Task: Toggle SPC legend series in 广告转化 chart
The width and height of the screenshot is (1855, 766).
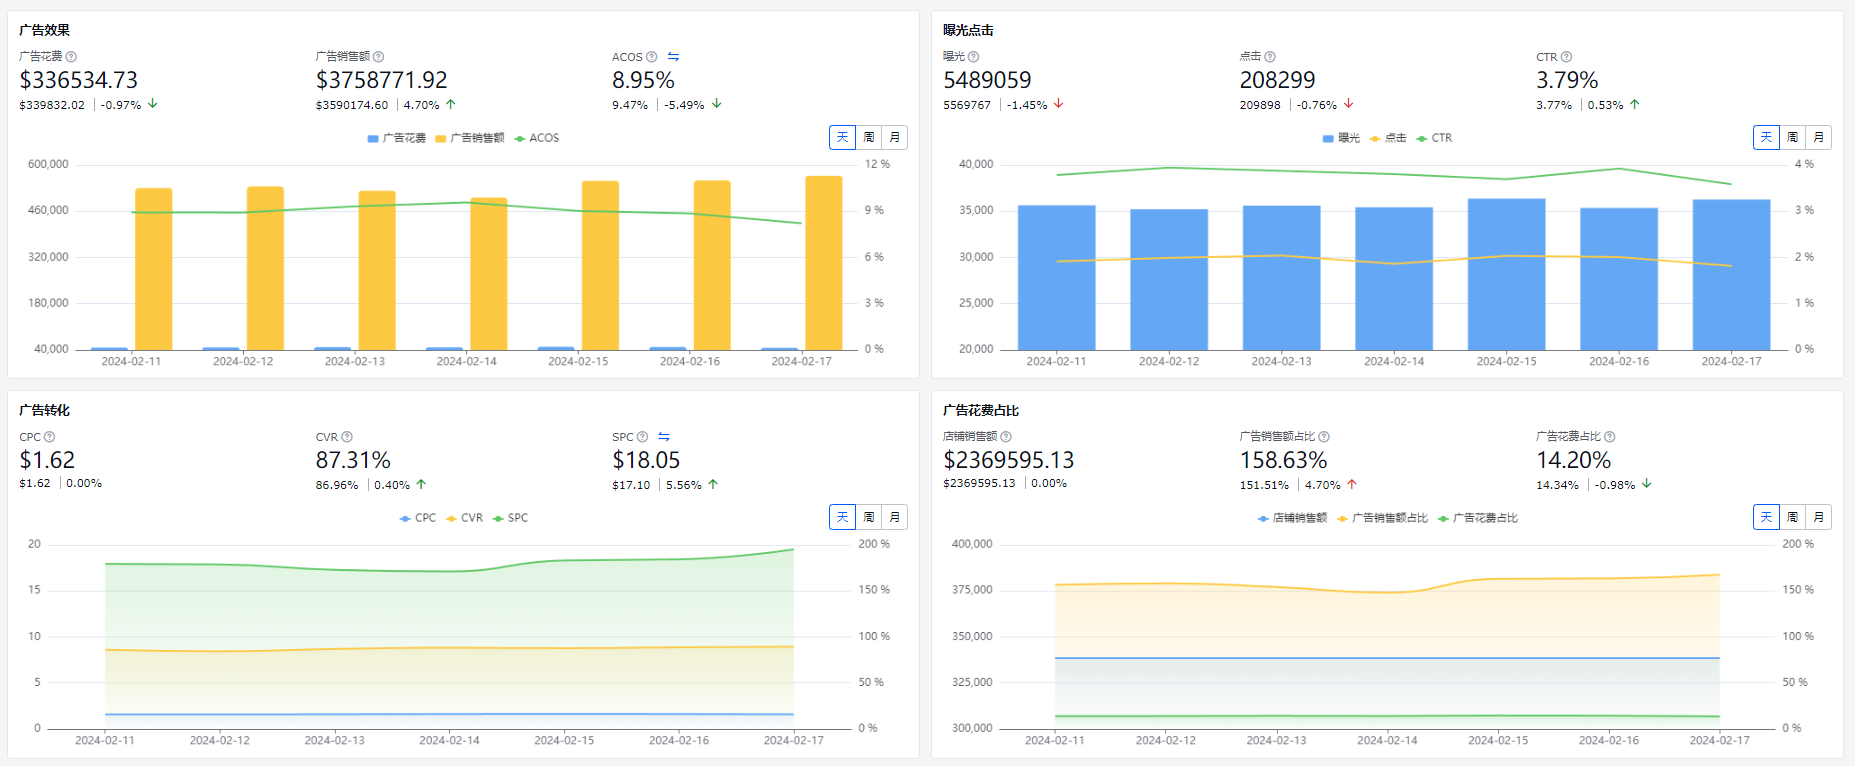Action: tap(511, 518)
